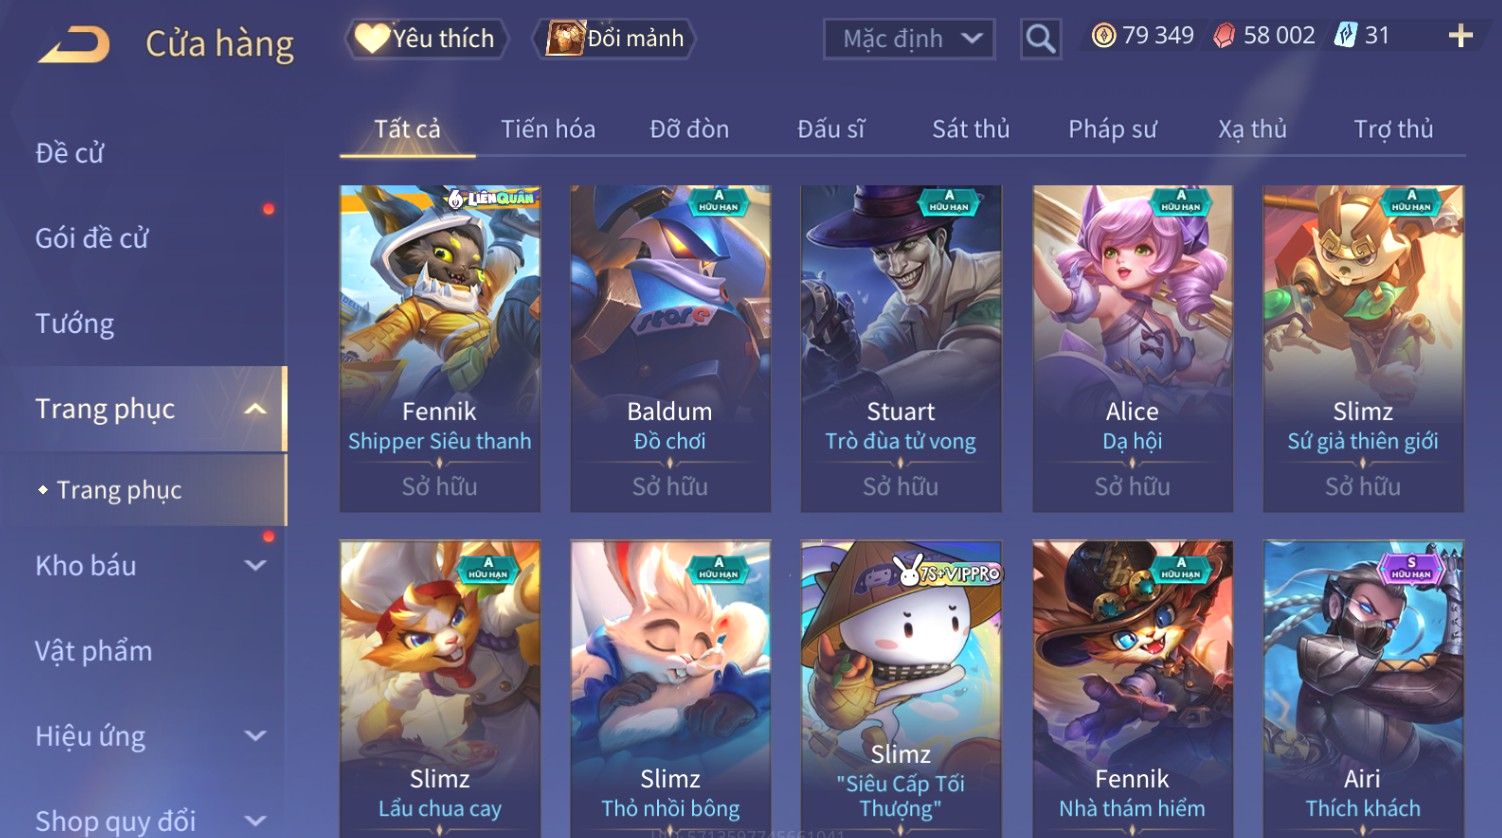The height and width of the screenshot is (838, 1502).
Task: Open Gói đề cử in sidebar
Action: tap(92, 238)
